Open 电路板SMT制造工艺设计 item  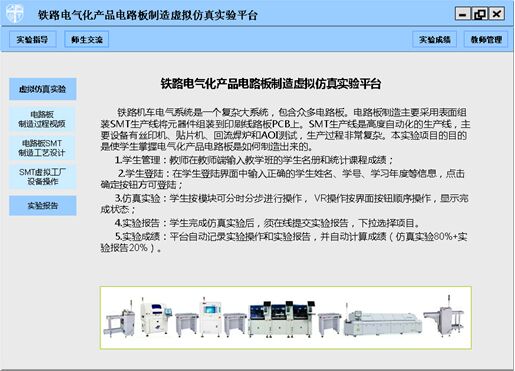(x=42, y=148)
